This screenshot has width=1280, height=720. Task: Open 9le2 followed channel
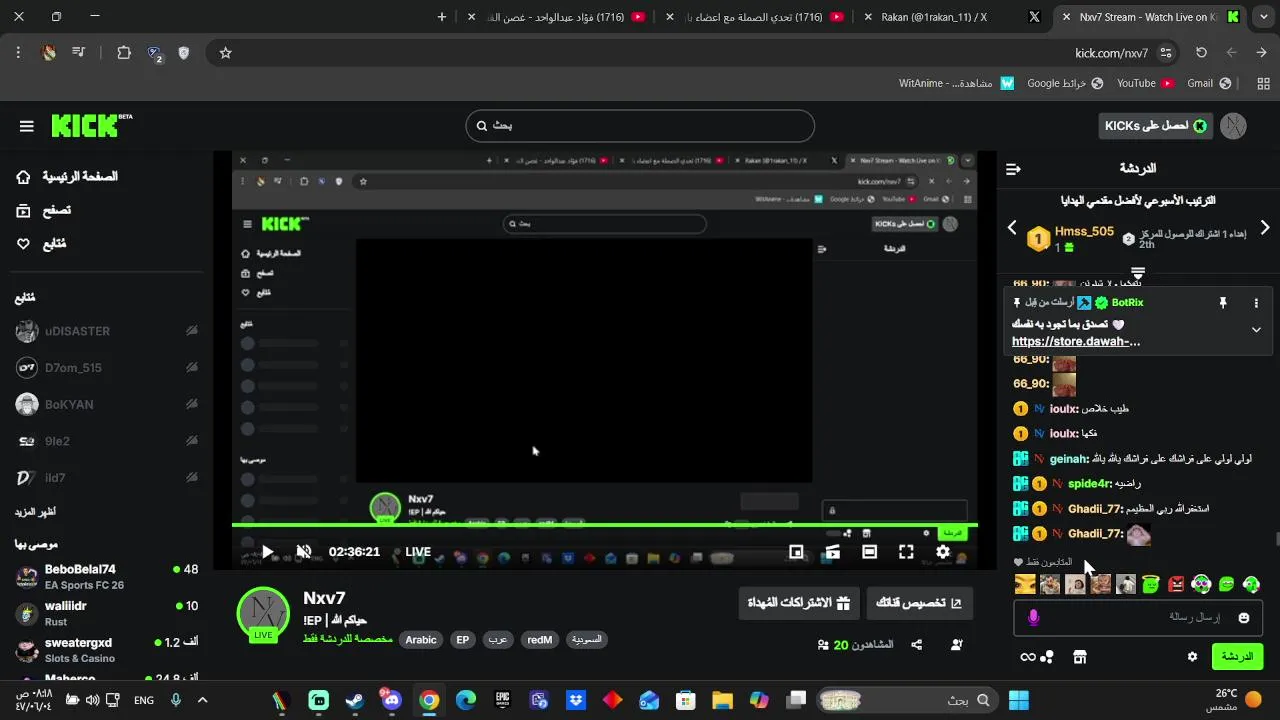(106, 441)
